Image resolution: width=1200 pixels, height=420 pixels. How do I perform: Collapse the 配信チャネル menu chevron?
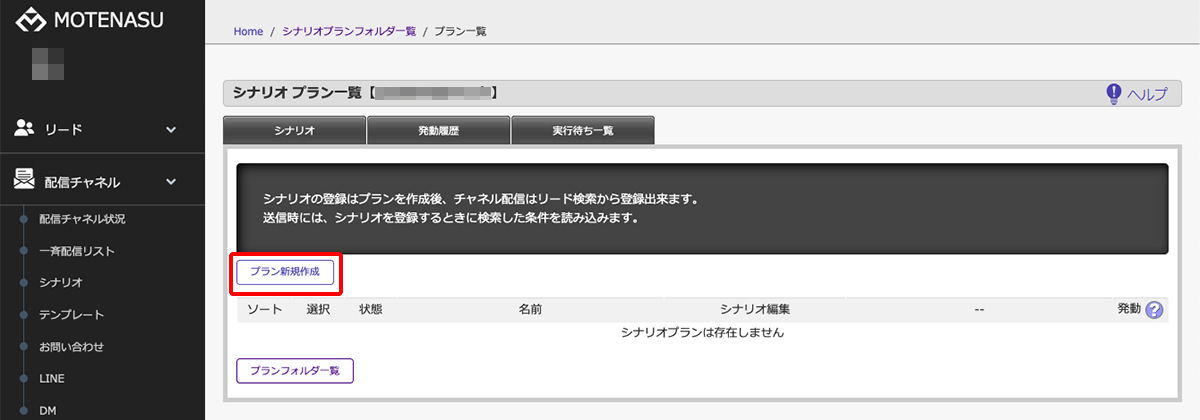[x=171, y=181]
